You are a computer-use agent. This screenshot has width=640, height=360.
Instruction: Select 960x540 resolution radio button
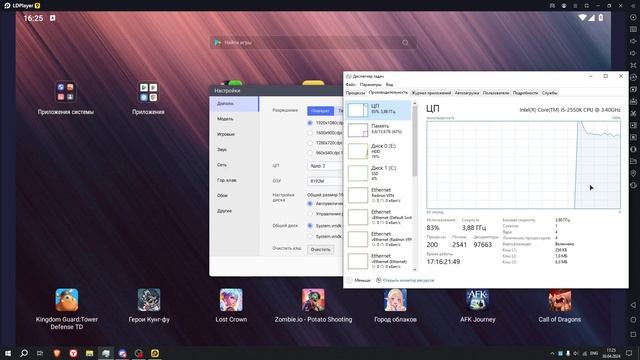pos(310,153)
